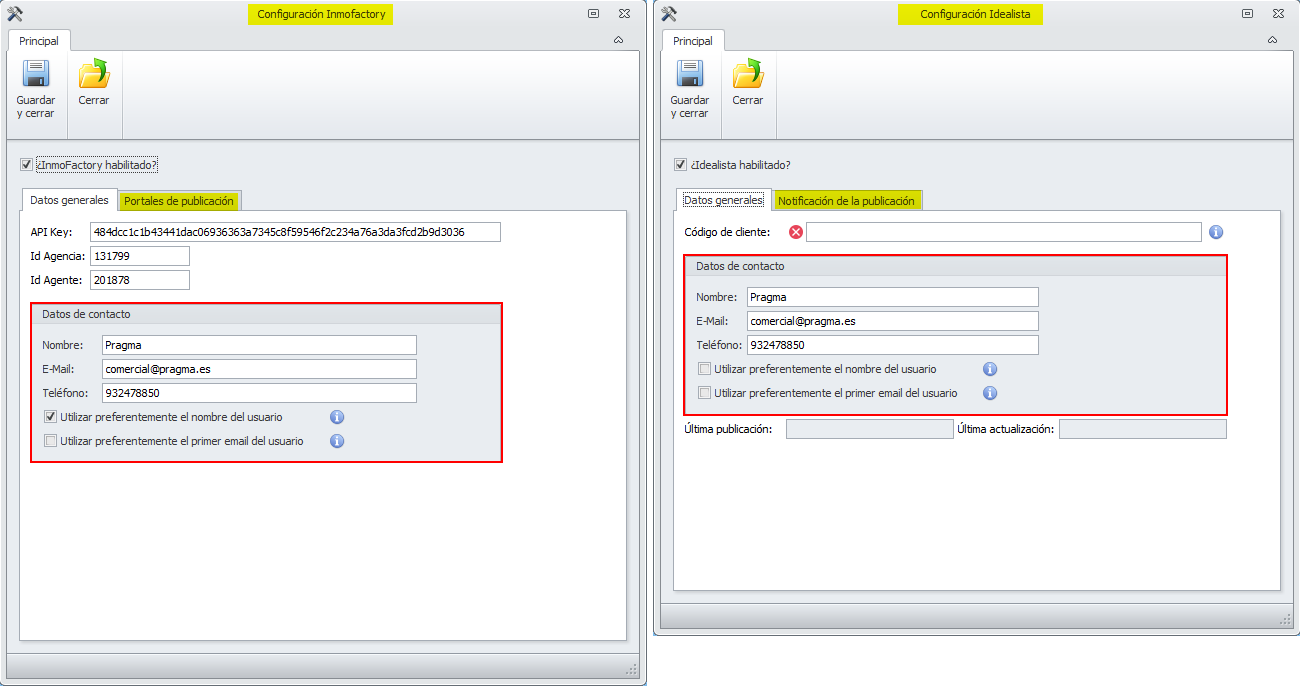1300x686 pixels.
Task: Select Datos generales tab in Idealista
Action: (723, 200)
